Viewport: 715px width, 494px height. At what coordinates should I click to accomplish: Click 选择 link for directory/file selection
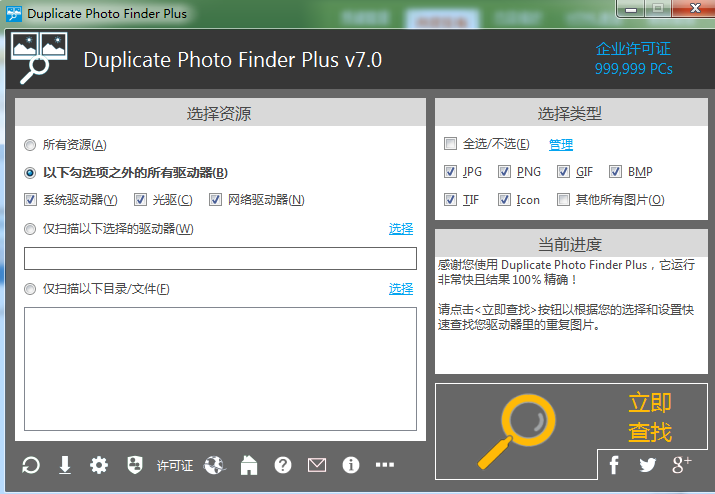coord(401,289)
